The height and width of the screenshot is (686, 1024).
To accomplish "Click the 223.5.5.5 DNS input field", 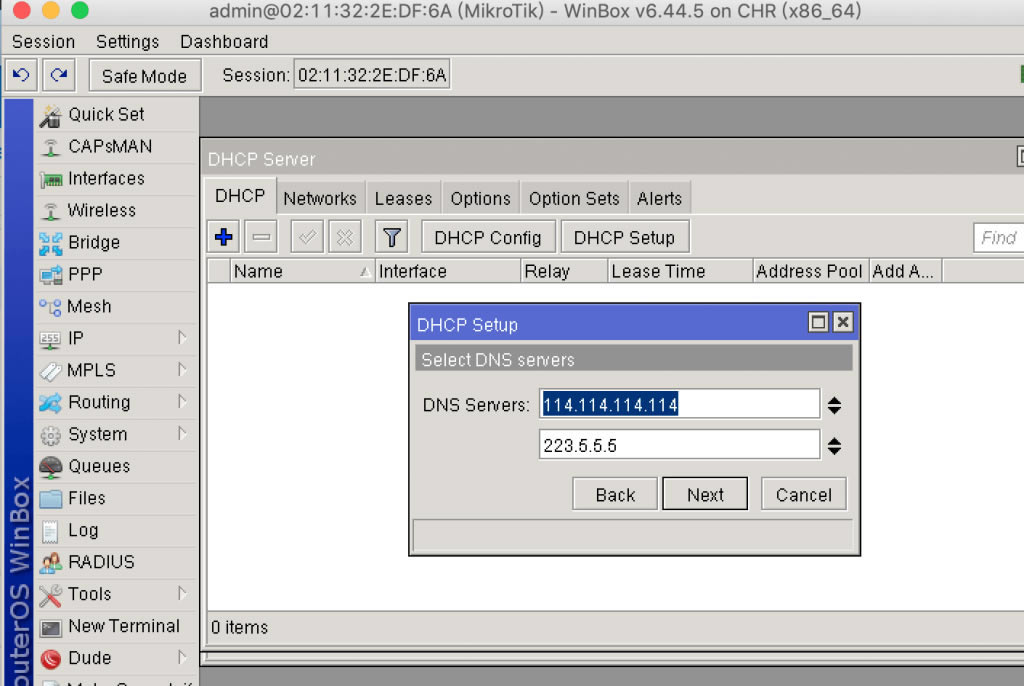I will pos(678,446).
